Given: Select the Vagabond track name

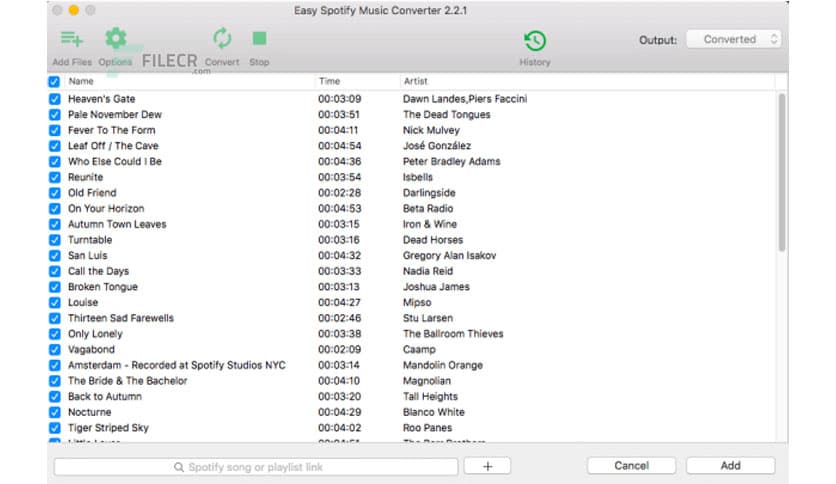Looking at the screenshot, I should (91, 350).
